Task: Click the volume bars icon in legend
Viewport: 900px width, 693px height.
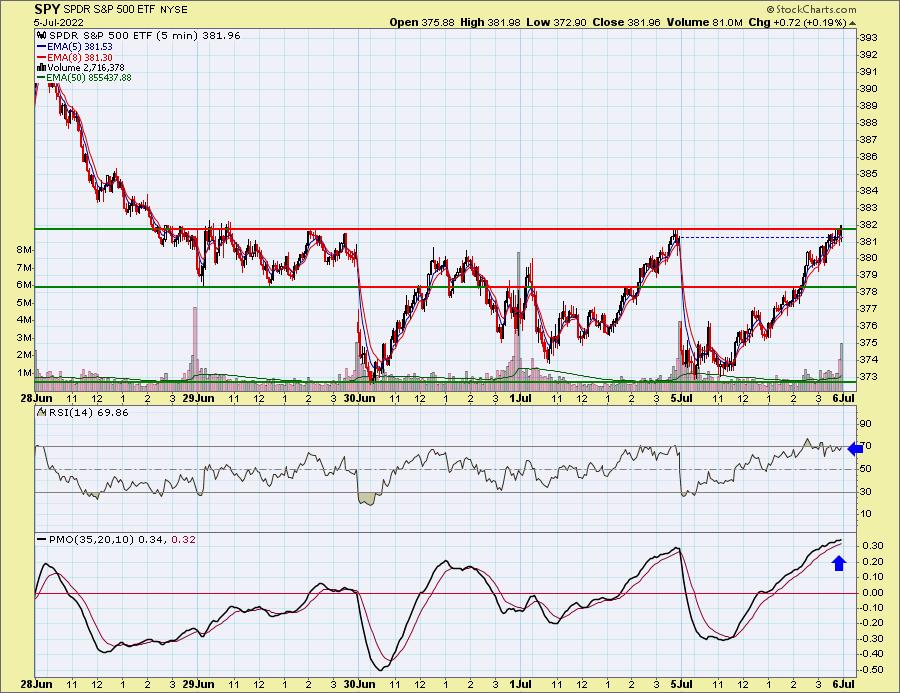Action: point(41,68)
